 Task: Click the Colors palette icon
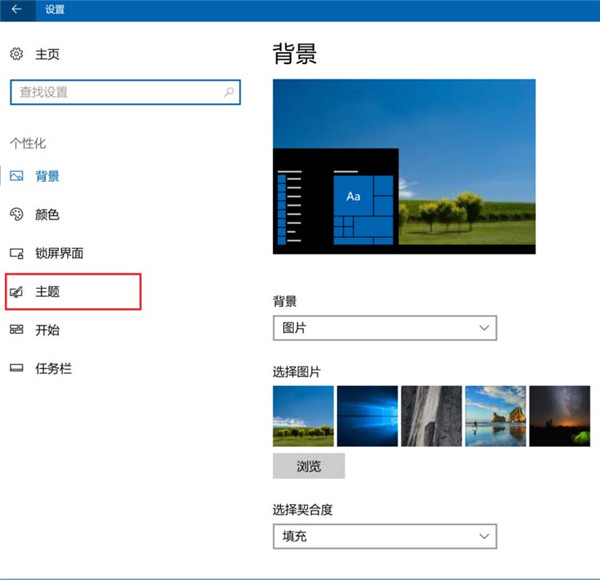pos(16,214)
